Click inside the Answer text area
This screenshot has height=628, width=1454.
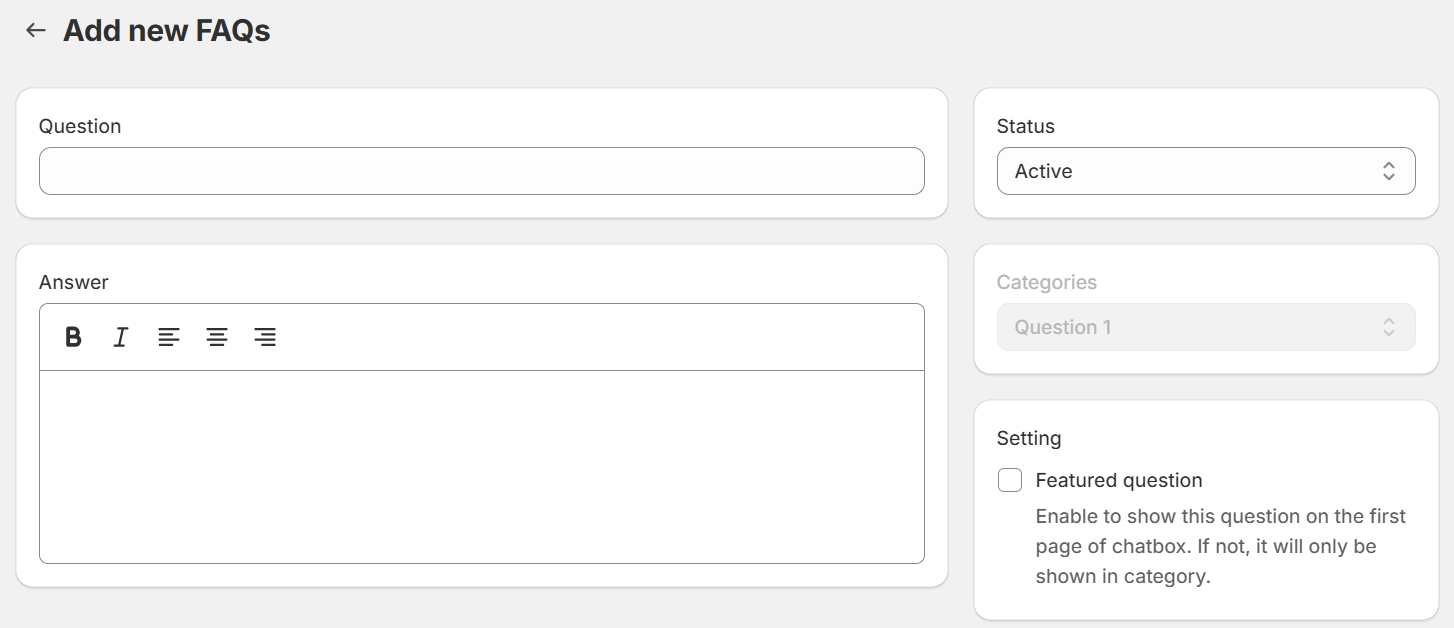tap(481, 466)
